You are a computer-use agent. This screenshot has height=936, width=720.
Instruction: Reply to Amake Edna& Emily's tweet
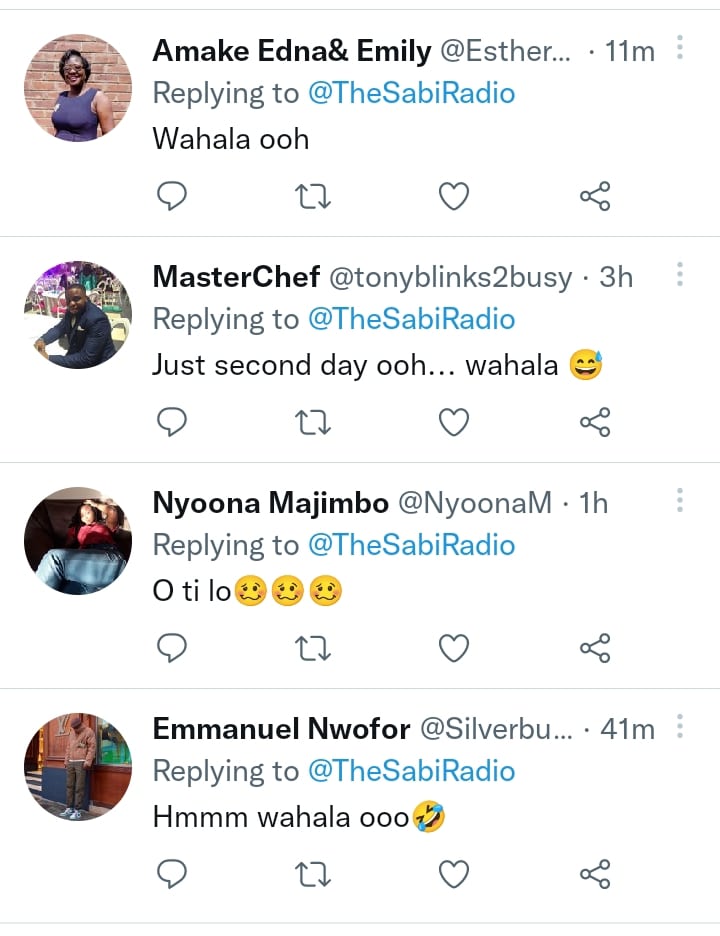(x=173, y=197)
